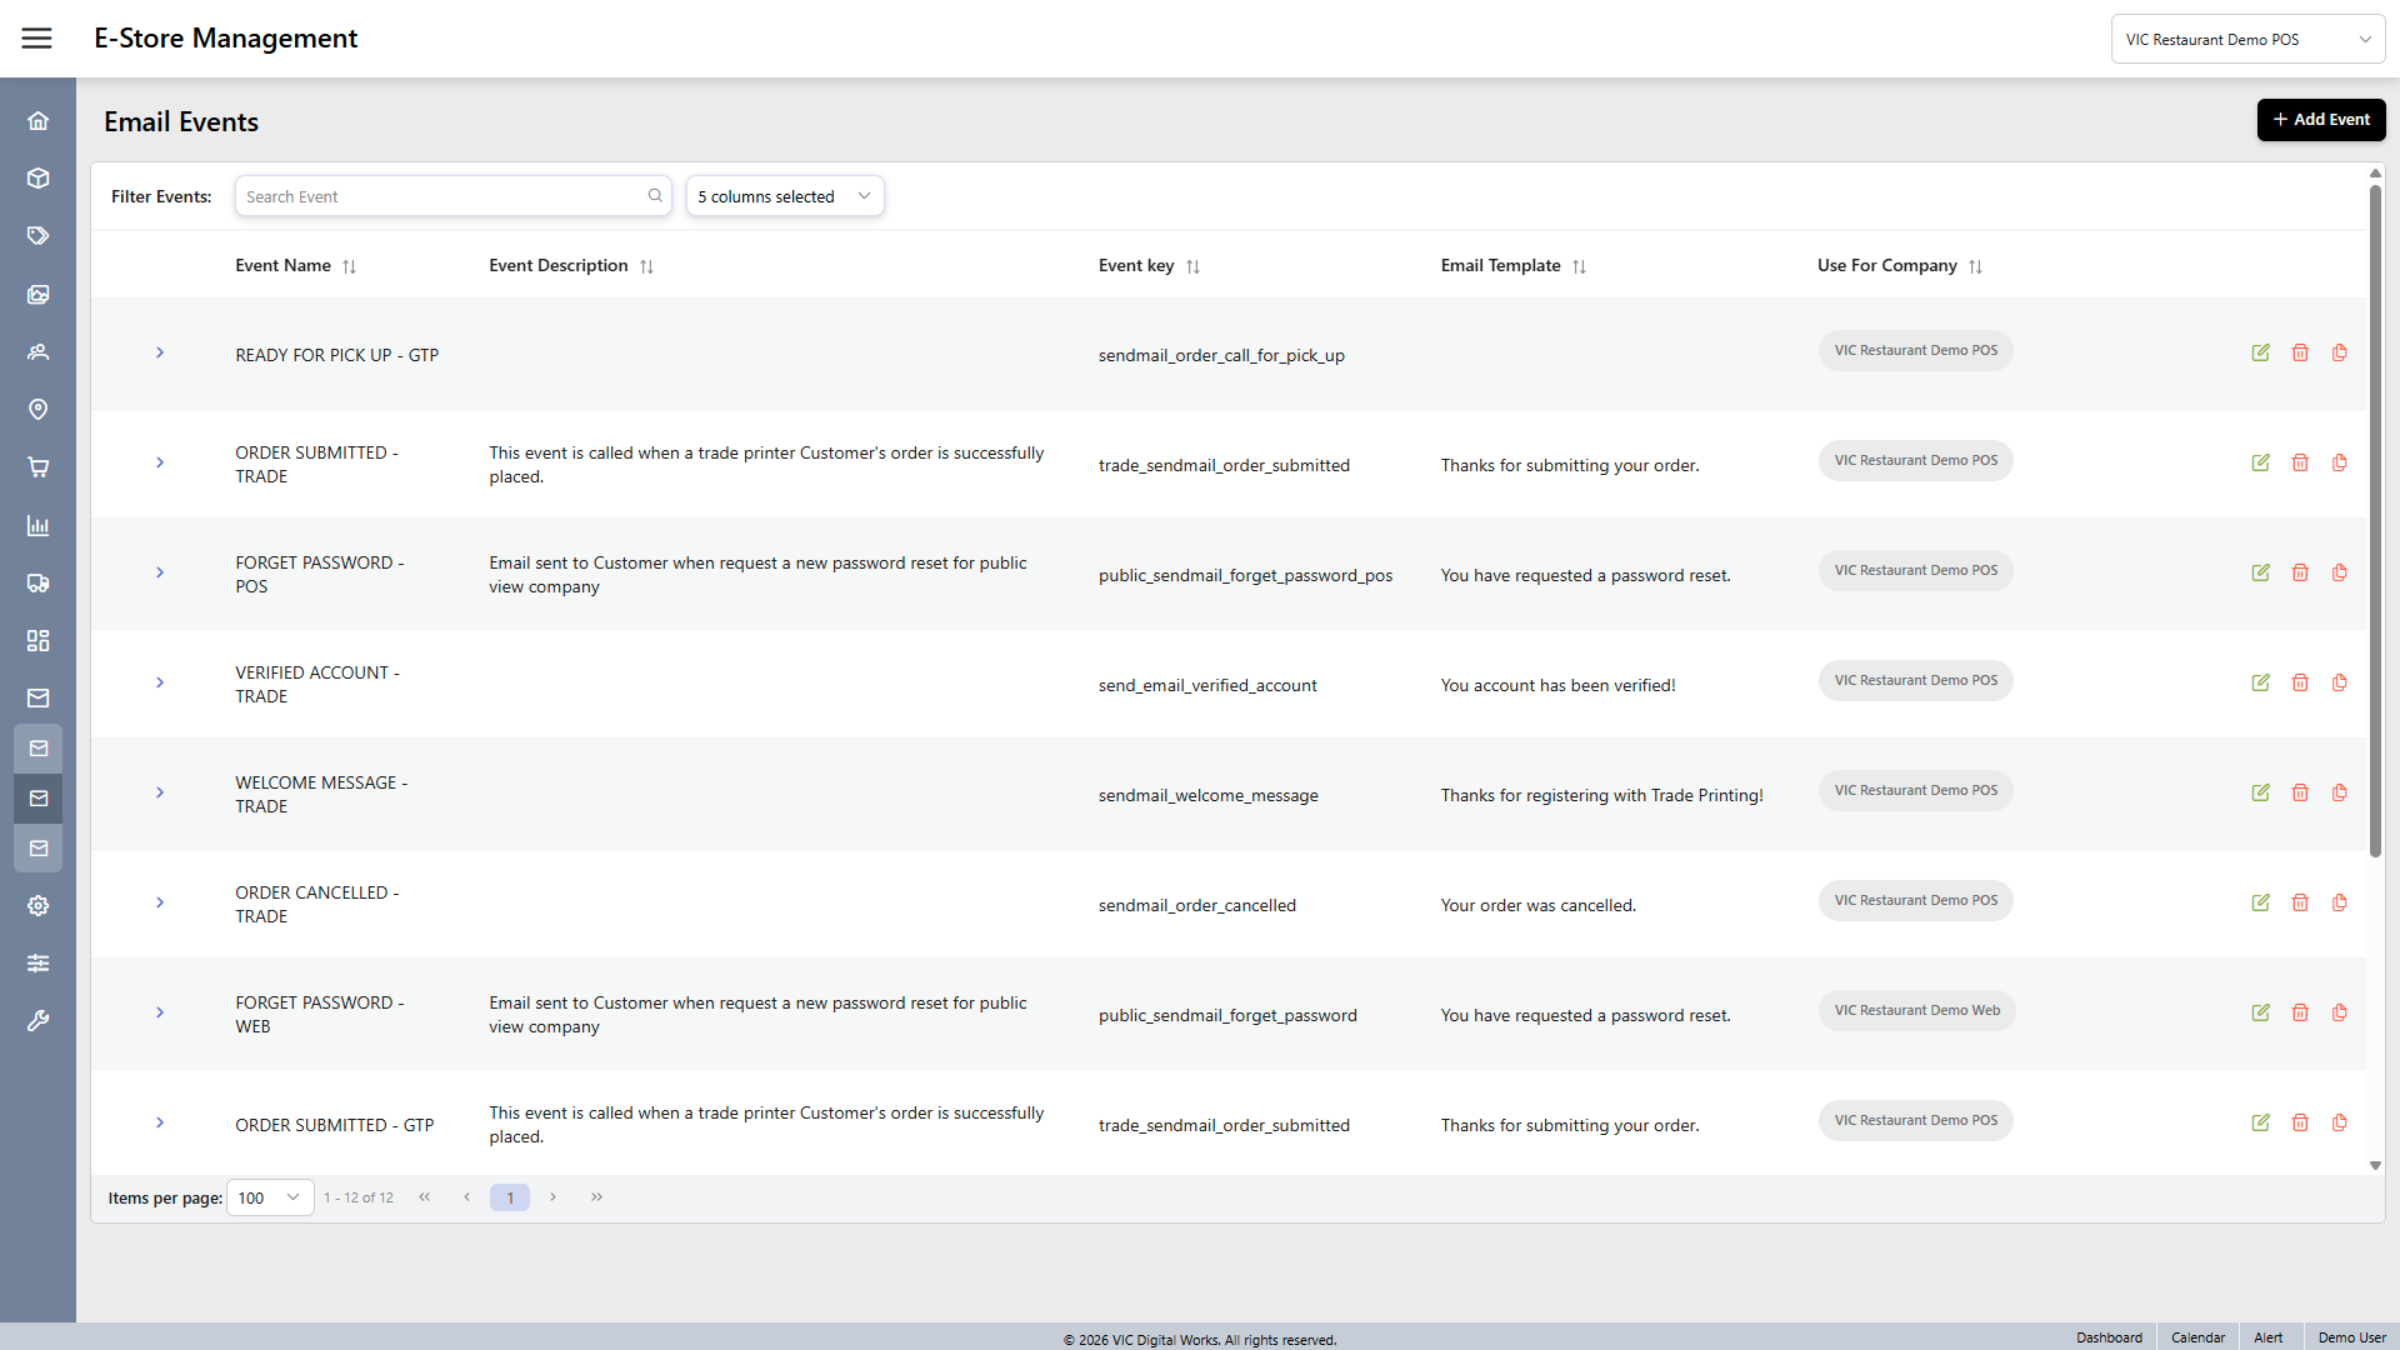Screen dimensions: 2400x1350
Task: Open the VIC Restaurant Demo POS company selector
Action: pyautogui.click(x=2247, y=40)
